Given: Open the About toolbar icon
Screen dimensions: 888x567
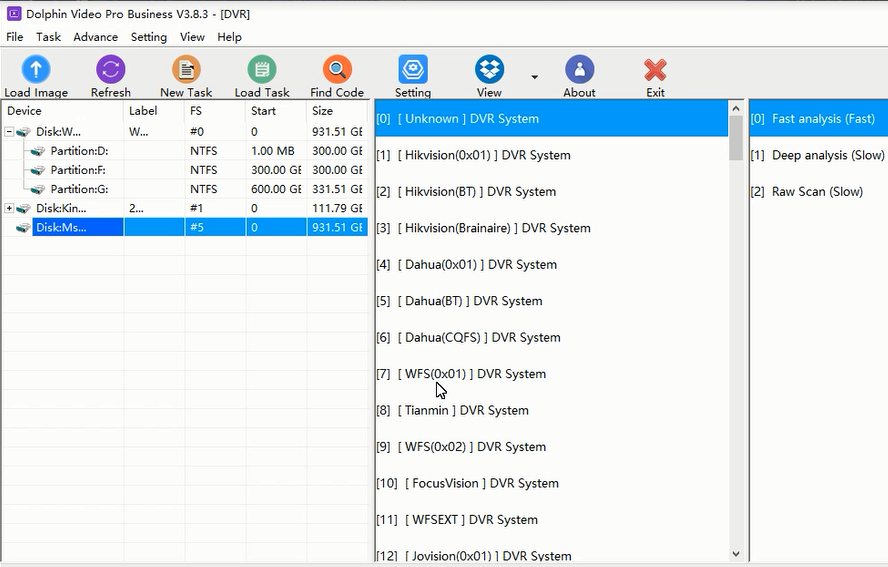Looking at the screenshot, I should [x=579, y=70].
